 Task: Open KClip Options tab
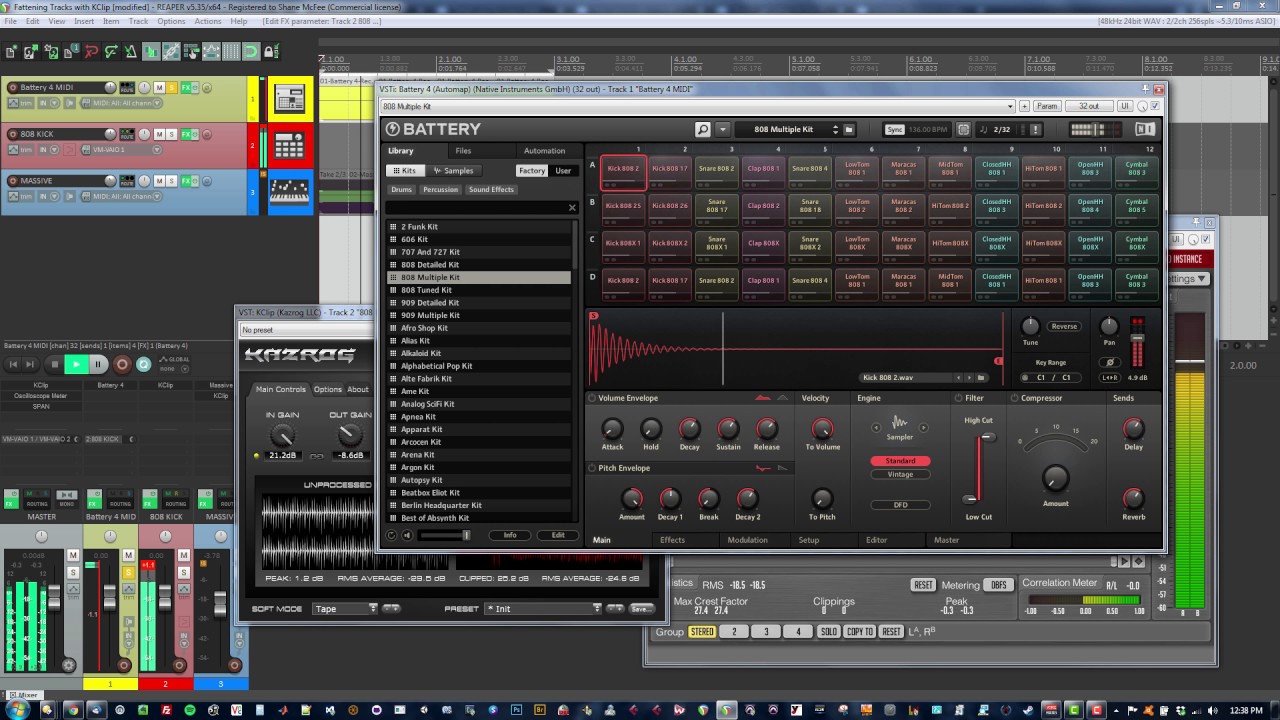[x=328, y=390]
